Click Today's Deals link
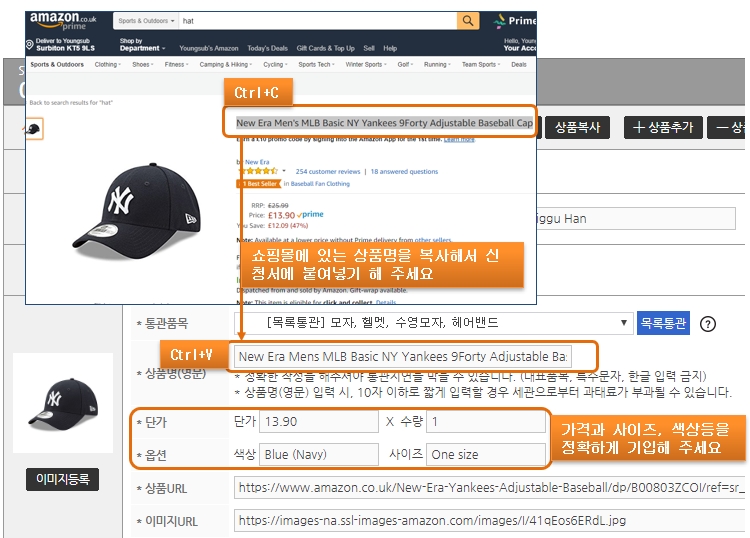Viewport: 750px width, 538px height. point(267,48)
